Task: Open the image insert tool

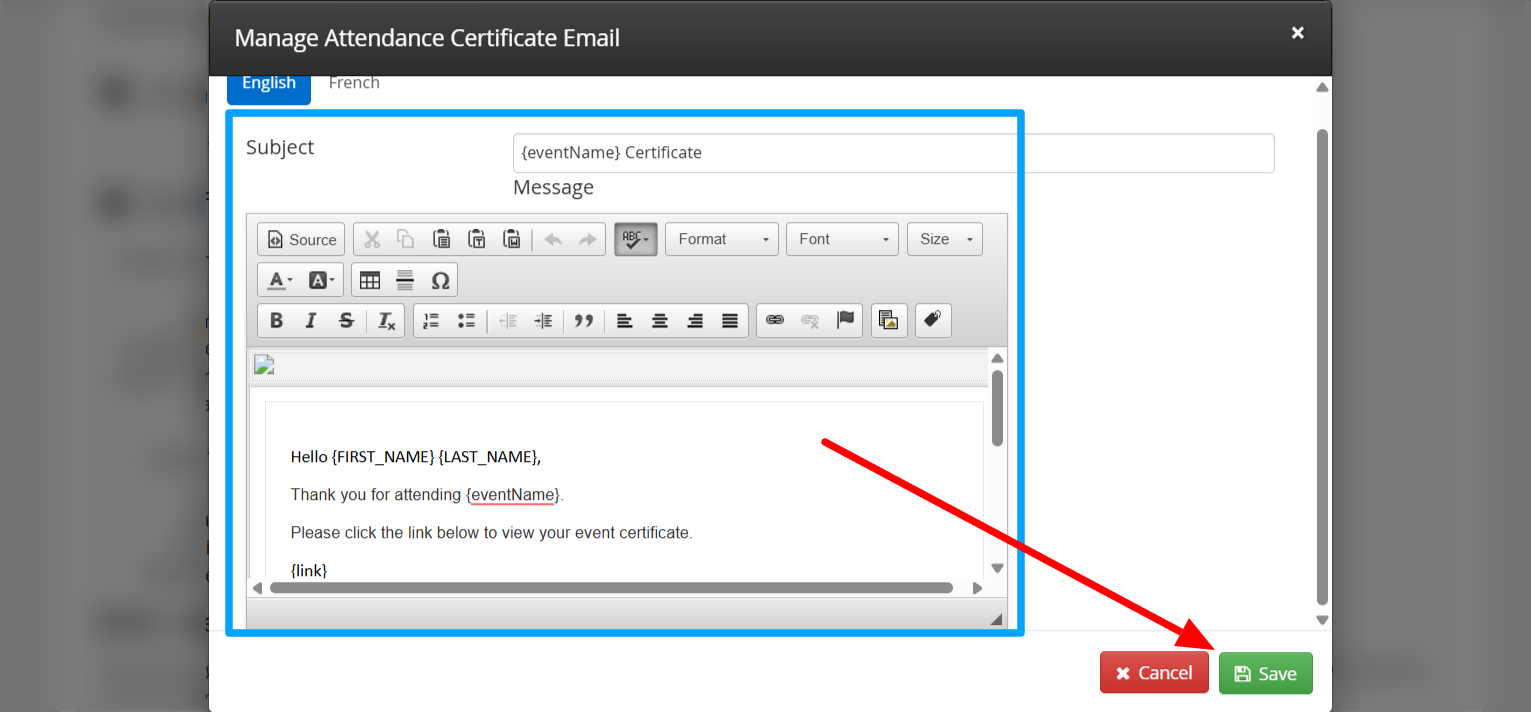Action: [889, 321]
